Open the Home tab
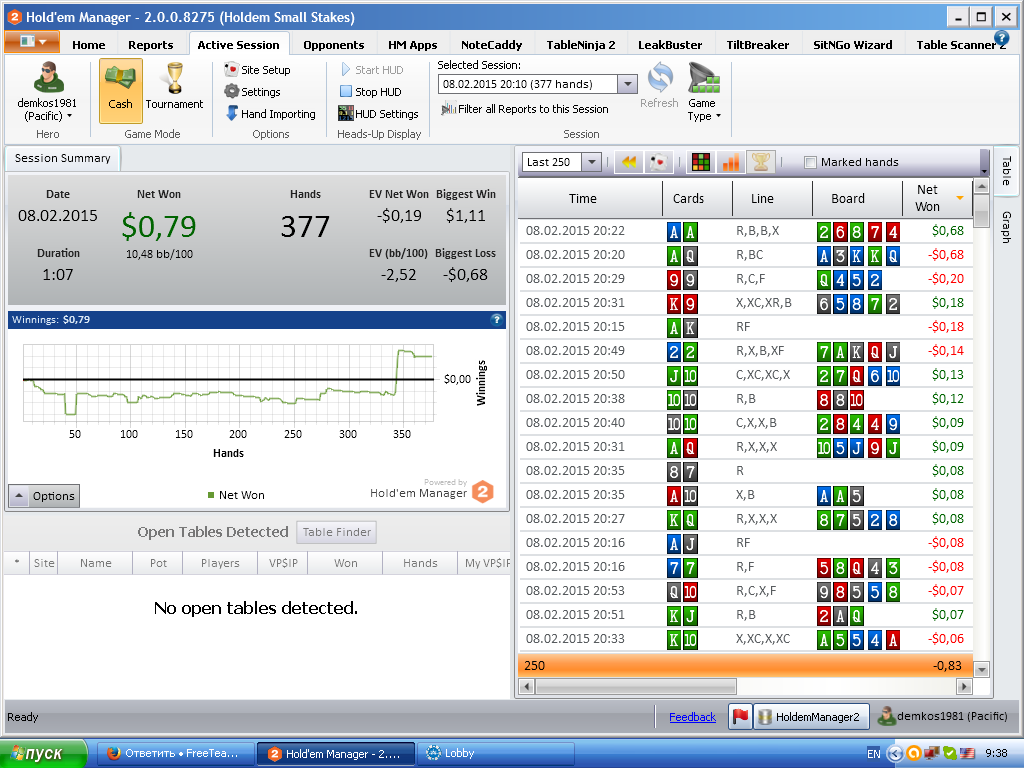Viewport: 1024px width, 768px height. pos(89,44)
